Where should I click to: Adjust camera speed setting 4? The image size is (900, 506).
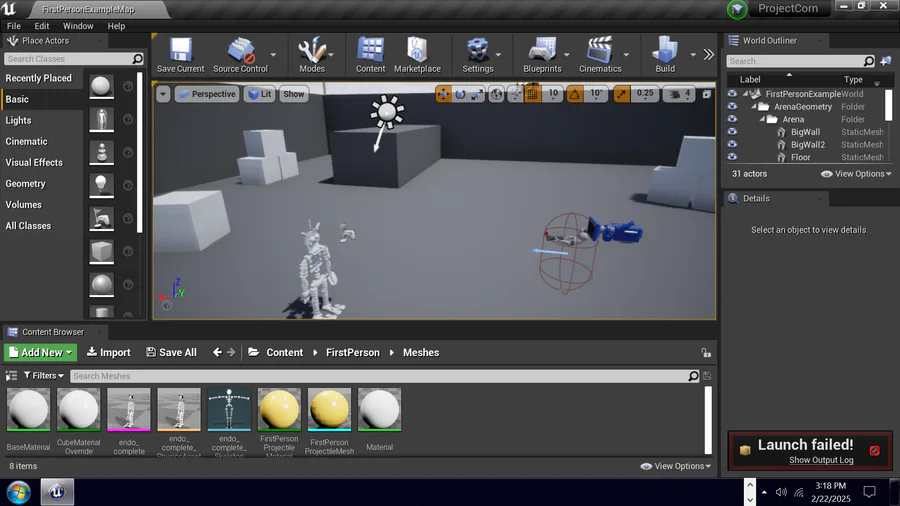680,94
